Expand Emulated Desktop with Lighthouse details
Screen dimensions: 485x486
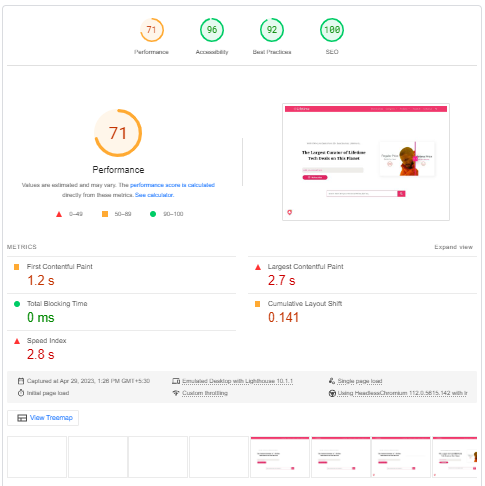pyautogui.click(x=237, y=381)
